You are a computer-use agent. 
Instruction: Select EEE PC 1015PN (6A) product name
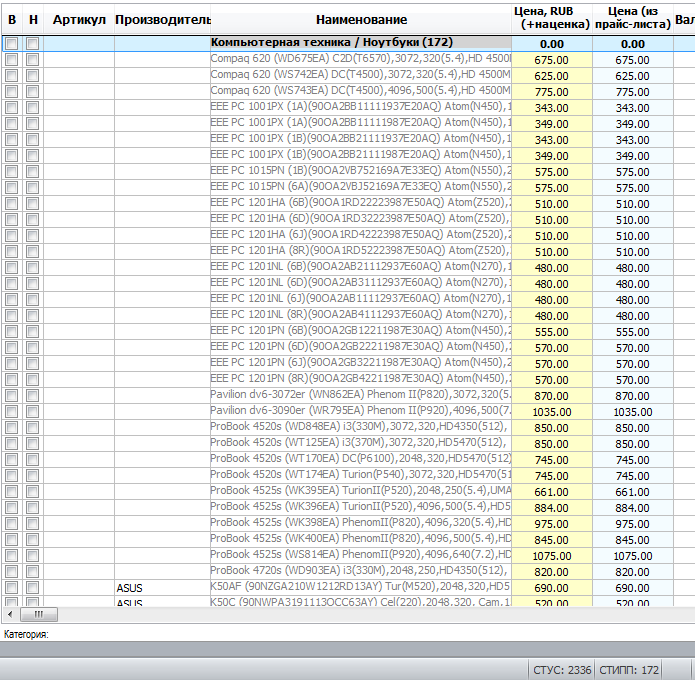tap(360, 187)
